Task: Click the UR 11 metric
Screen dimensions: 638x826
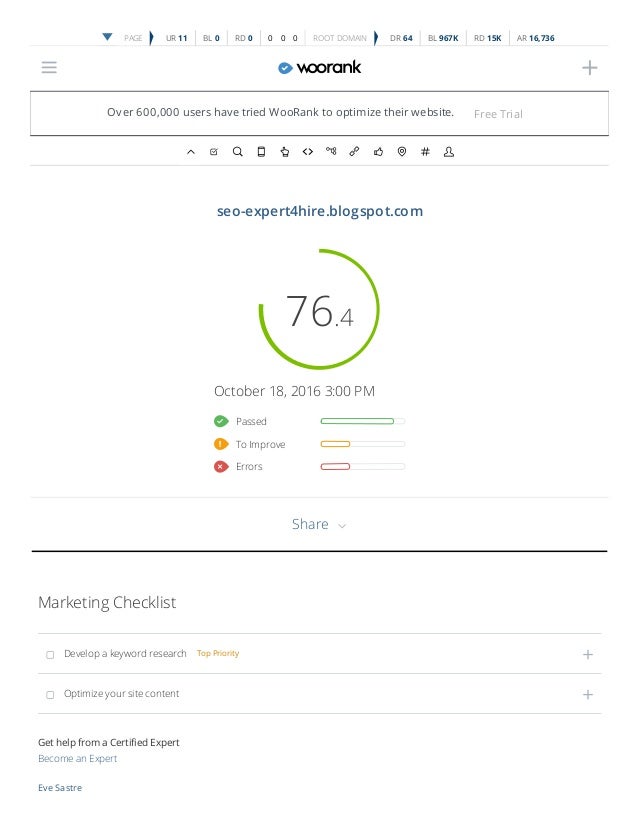Action: [176, 38]
